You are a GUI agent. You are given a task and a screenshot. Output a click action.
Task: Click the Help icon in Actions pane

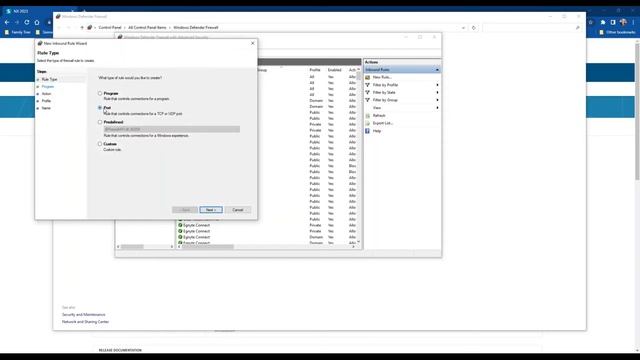367,131
